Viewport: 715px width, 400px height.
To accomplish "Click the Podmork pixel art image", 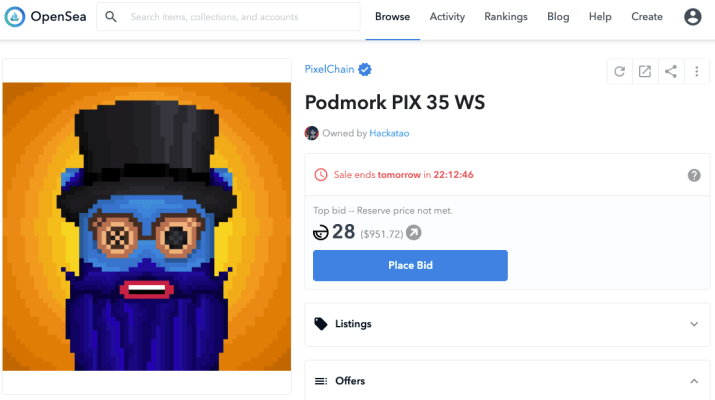I will 147,226.
